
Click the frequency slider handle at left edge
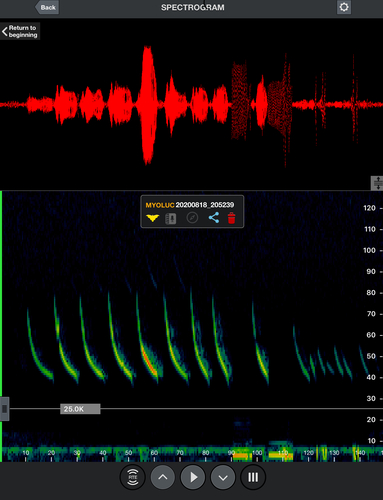tap(4, 409)
